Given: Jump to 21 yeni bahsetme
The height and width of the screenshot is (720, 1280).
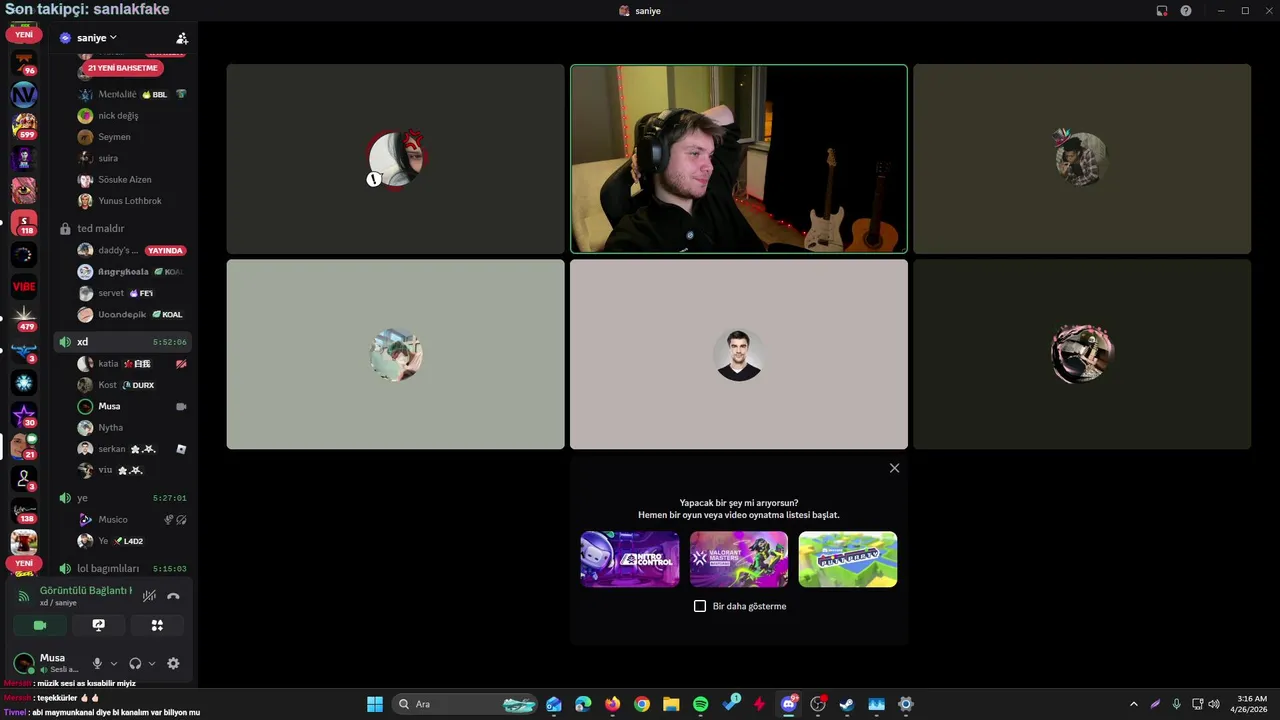Looking at the screenshot, I should (x=123, y=68).
